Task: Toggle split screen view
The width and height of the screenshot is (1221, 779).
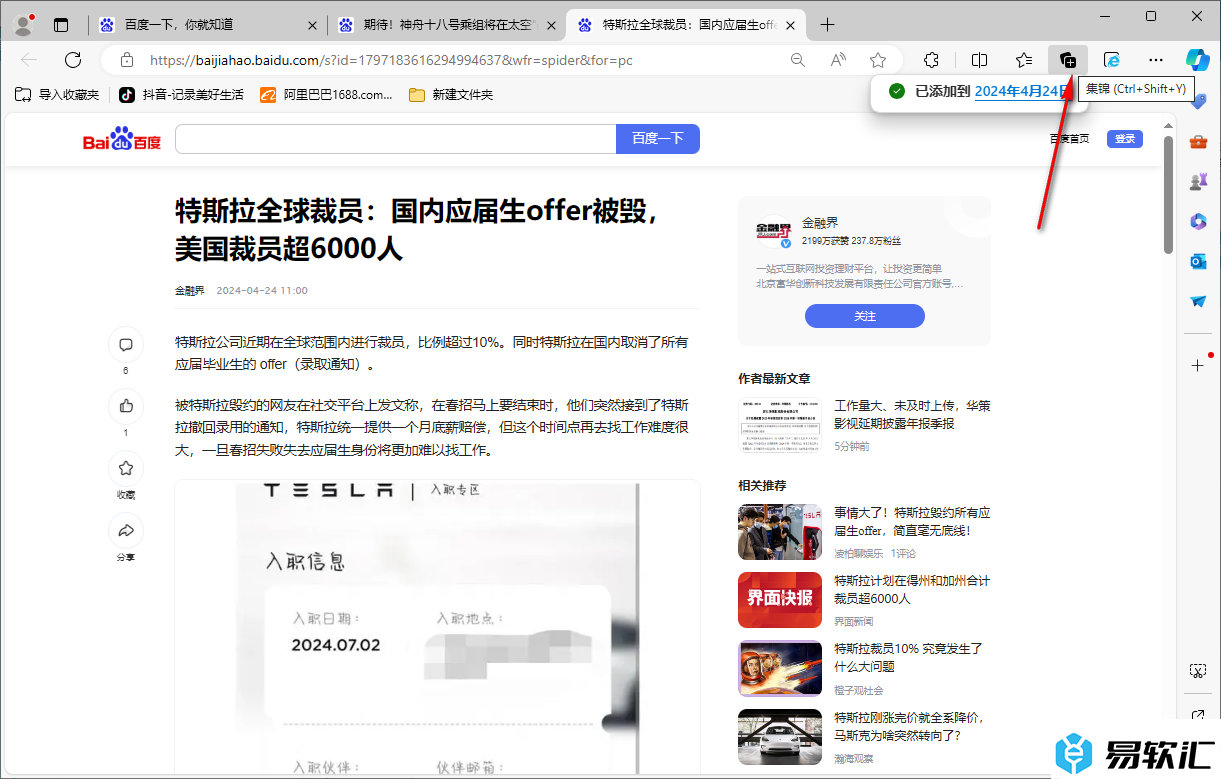Action: (980, 60)
